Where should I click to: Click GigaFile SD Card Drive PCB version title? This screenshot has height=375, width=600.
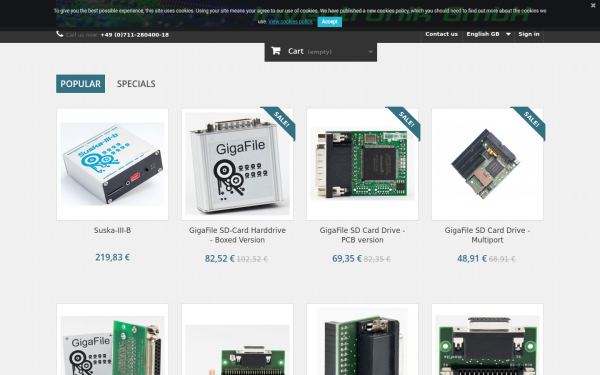[362, 235]
